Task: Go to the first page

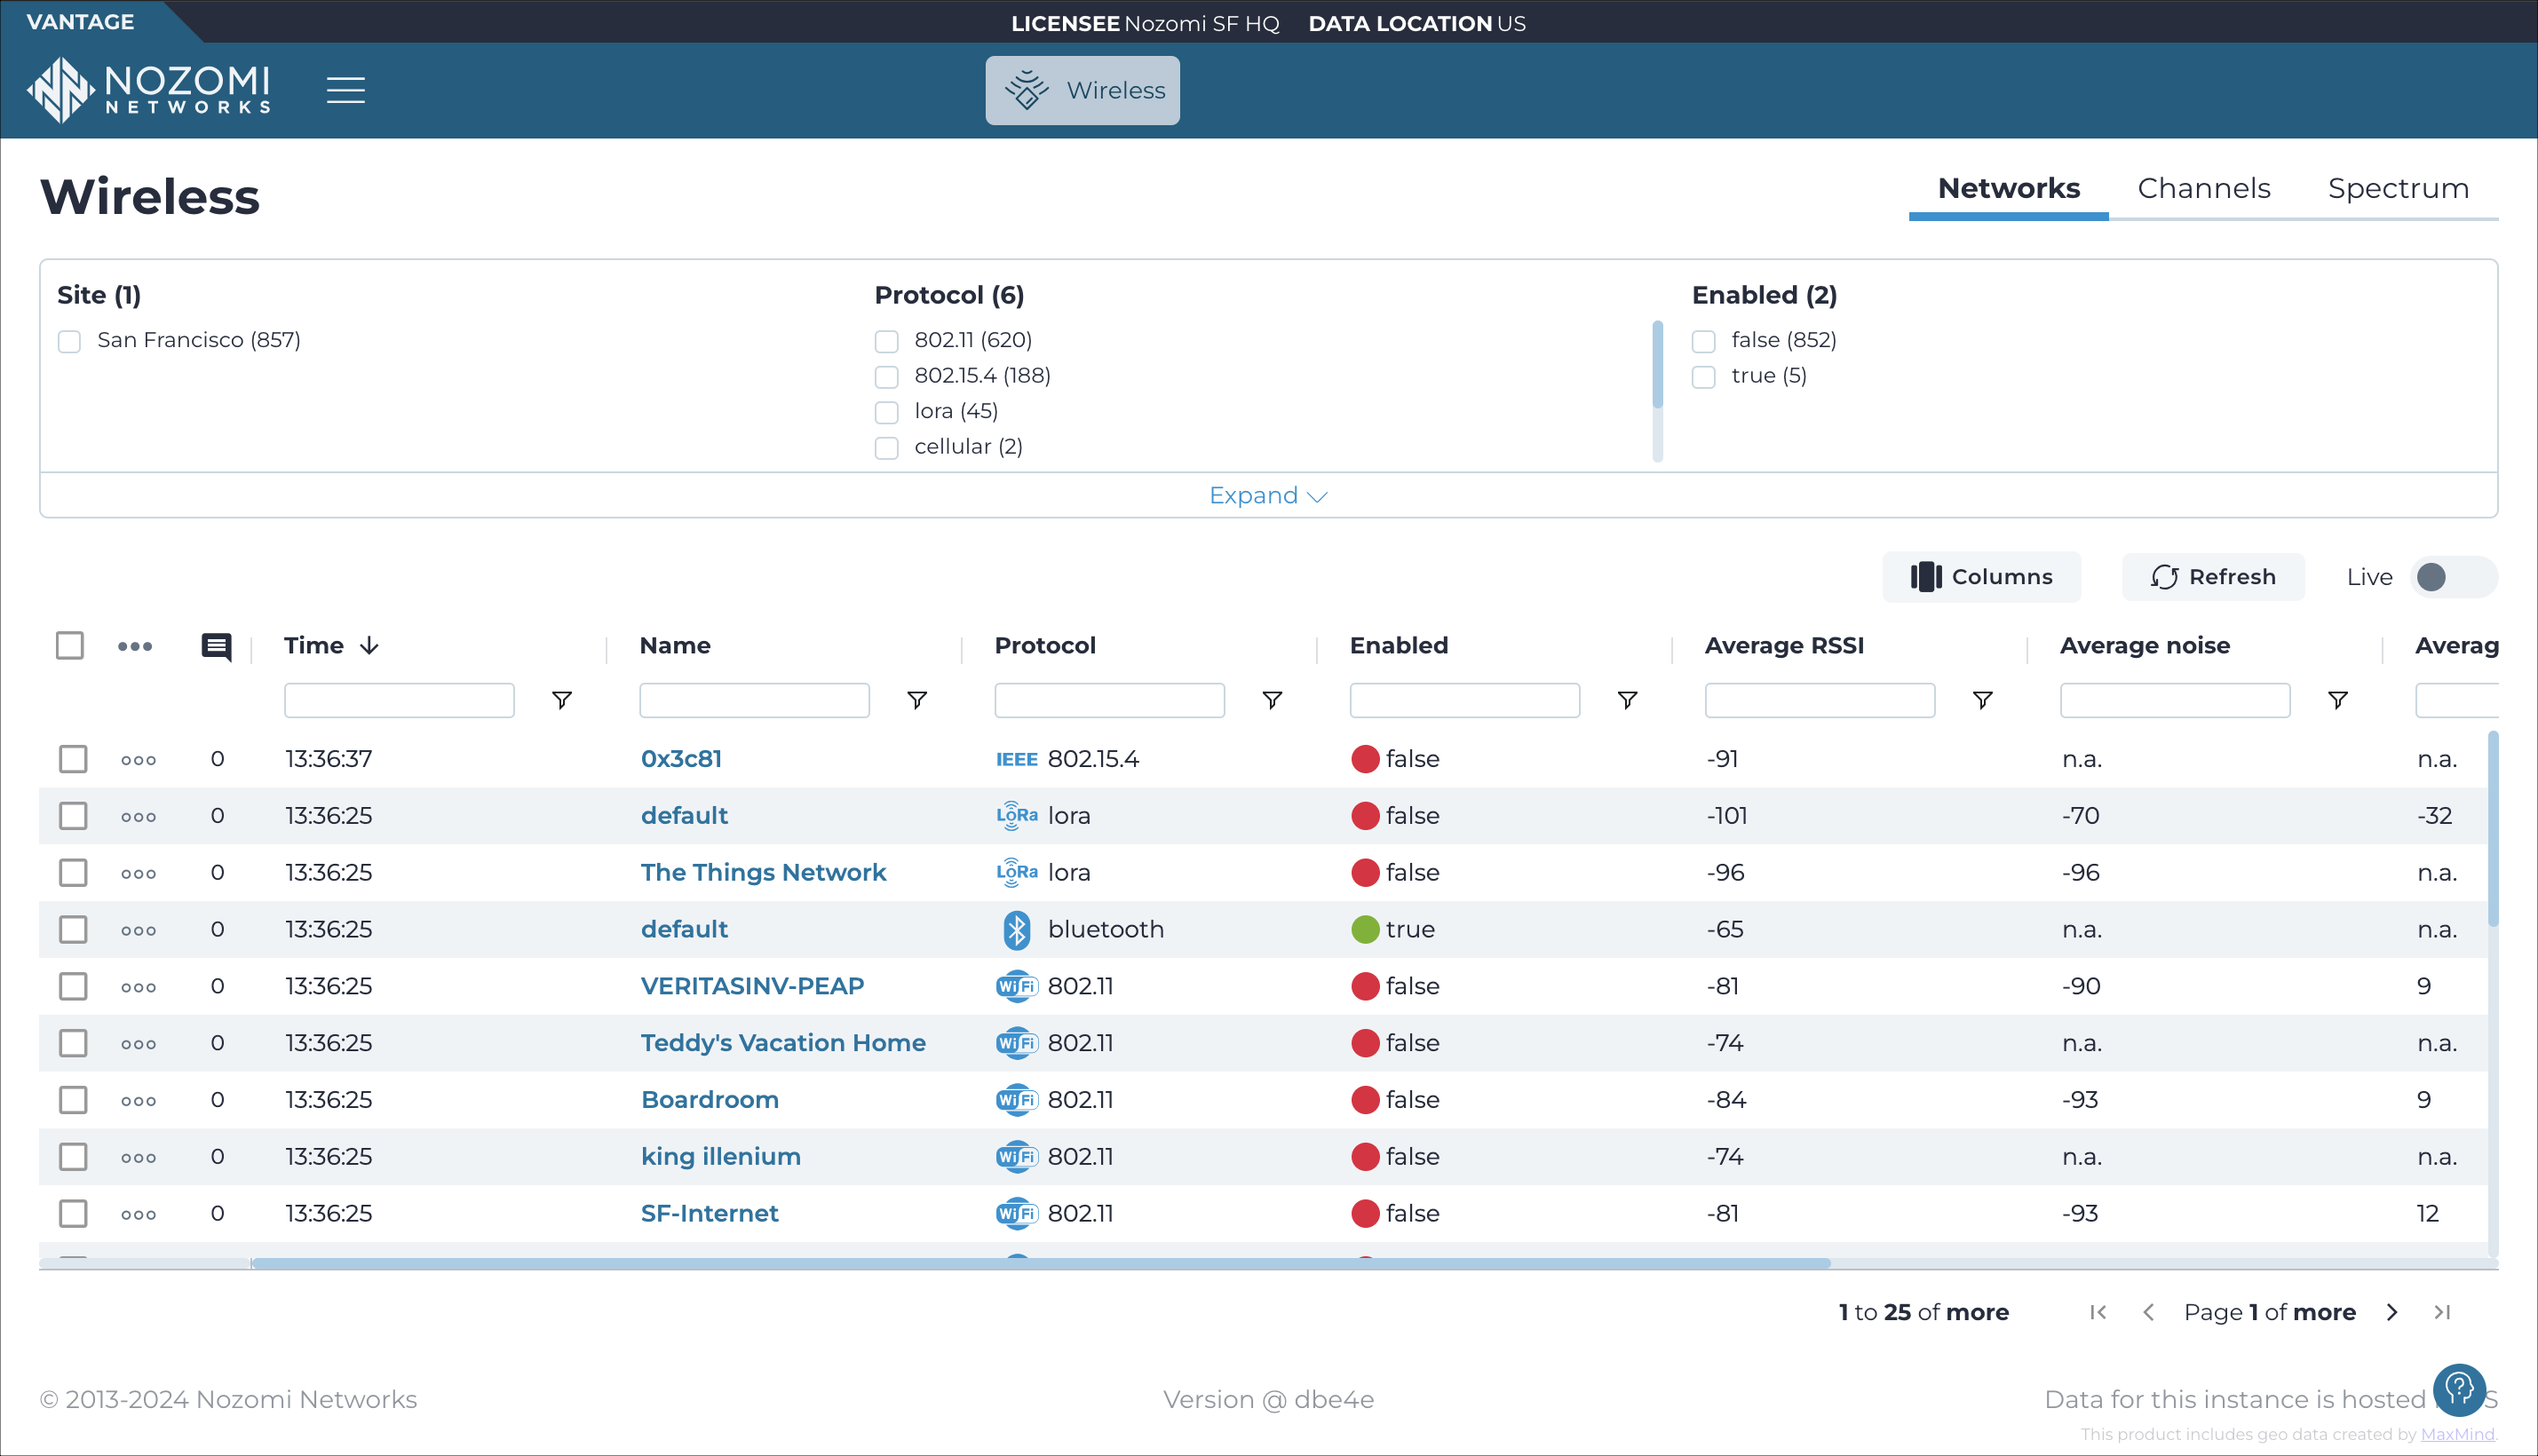Action: pyautogui.click(x=2098, y=1312)
